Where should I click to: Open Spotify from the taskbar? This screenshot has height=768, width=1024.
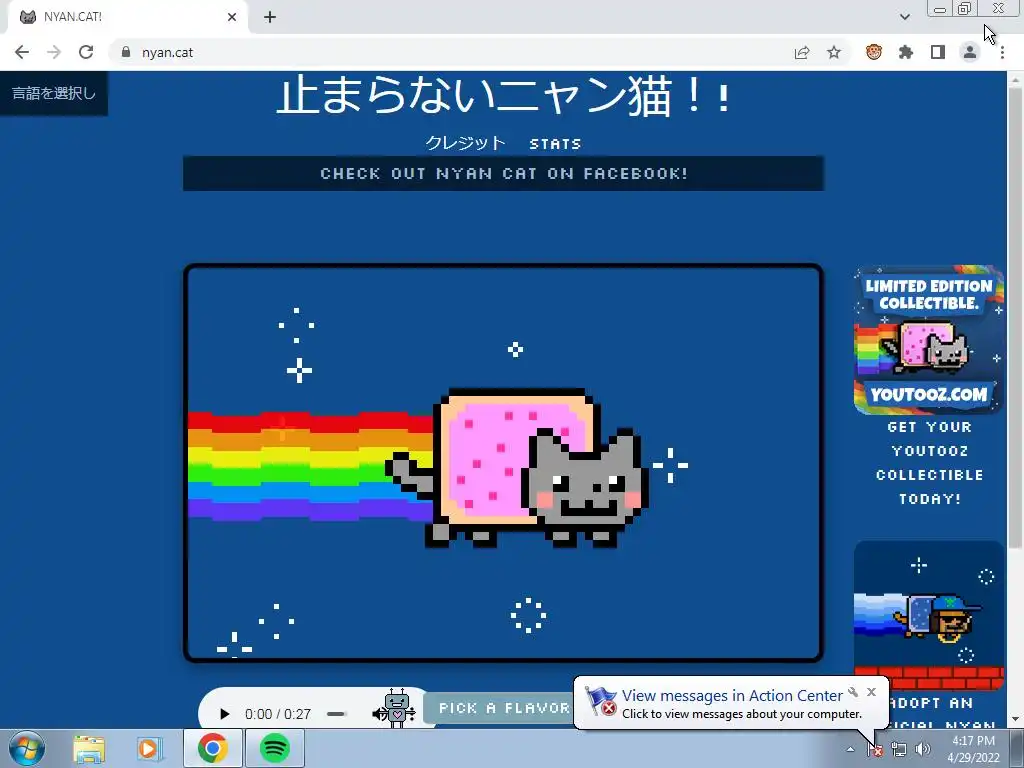click(275, 748)
